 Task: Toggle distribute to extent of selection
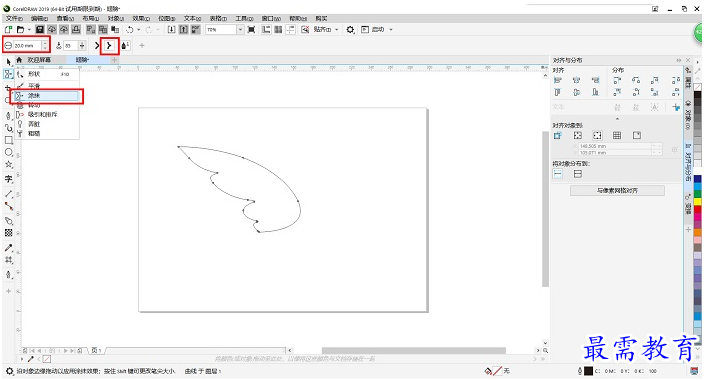point(558,174)
